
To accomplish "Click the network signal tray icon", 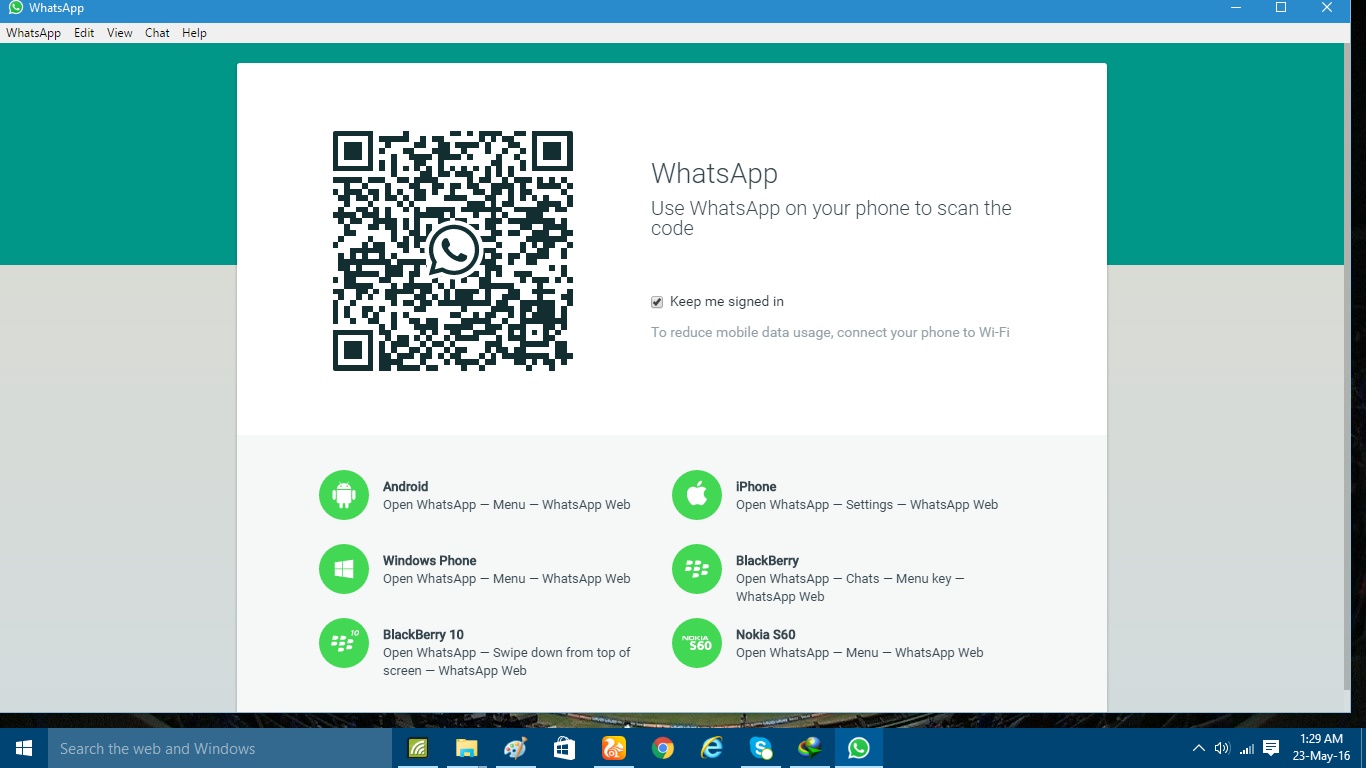I will pos(1247,748).
